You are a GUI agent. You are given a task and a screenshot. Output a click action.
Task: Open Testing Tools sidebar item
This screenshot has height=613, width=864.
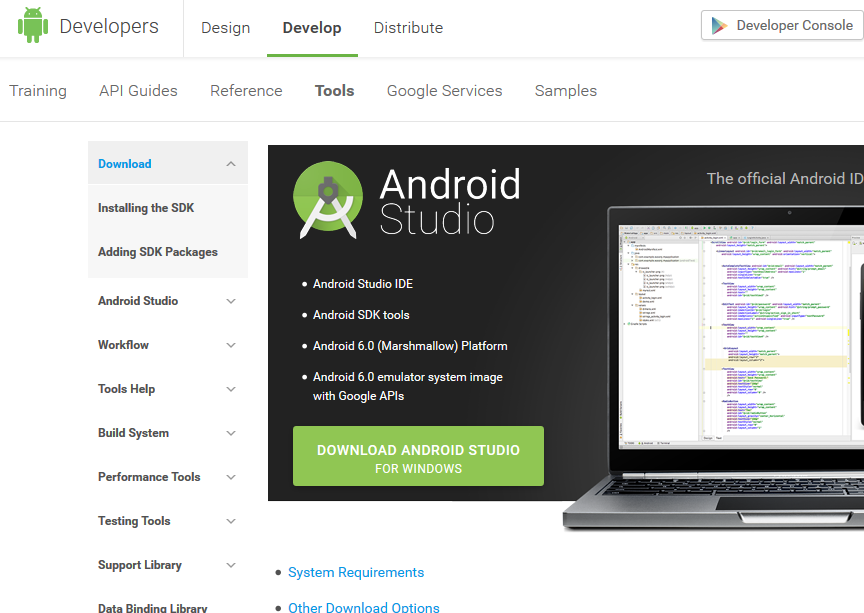click(x=134, y=521)
